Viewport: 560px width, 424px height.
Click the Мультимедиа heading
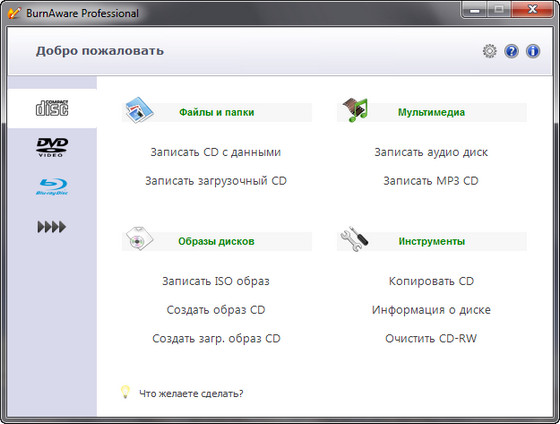pos(431,113)
